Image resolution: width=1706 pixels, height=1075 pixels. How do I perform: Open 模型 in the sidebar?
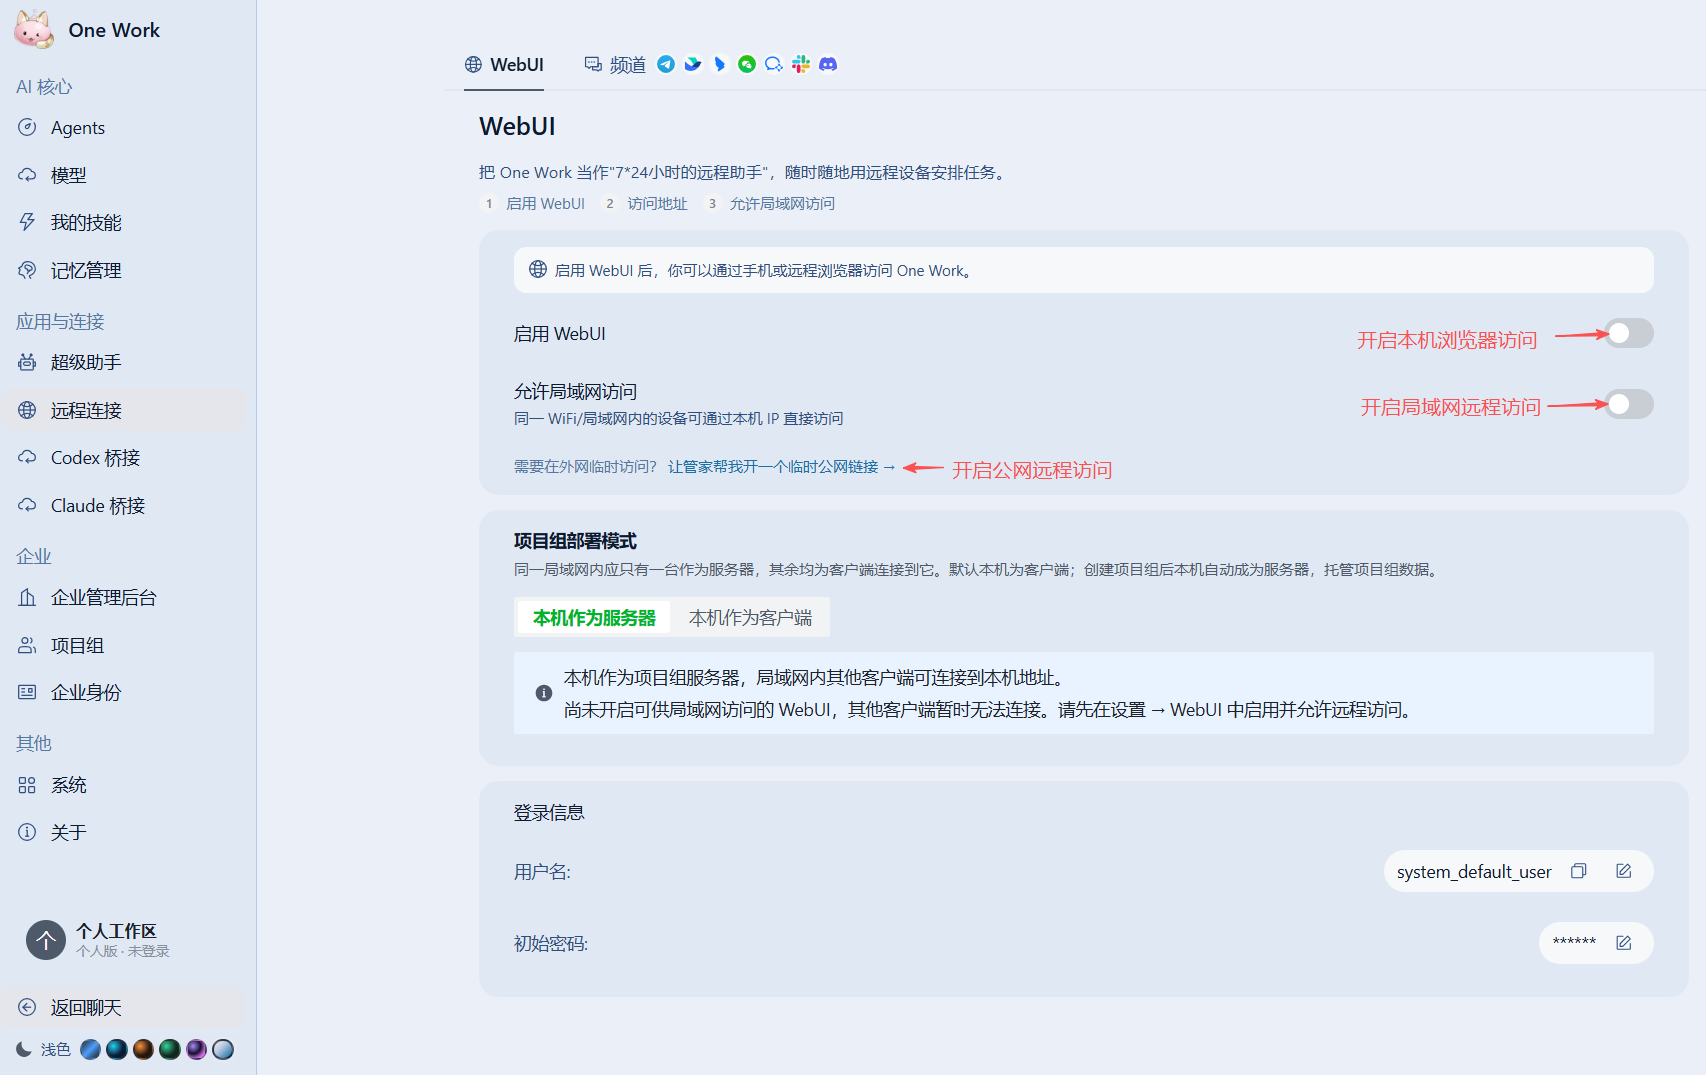coord(126,175)
